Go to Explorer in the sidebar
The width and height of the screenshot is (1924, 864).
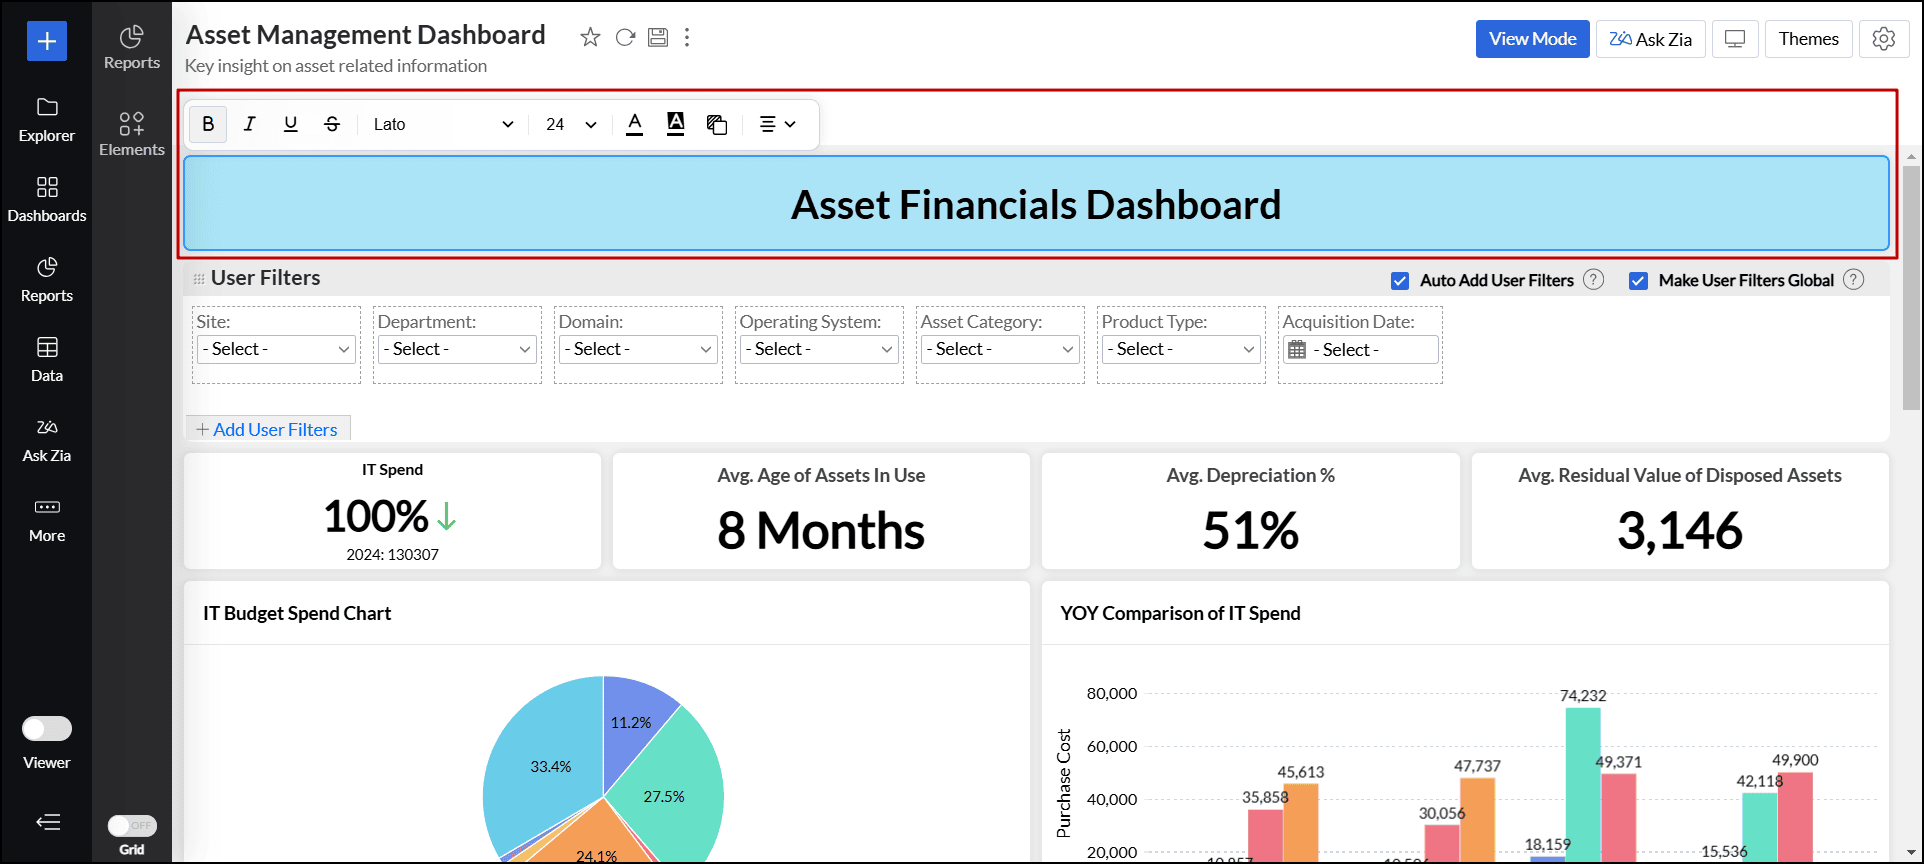tap(47, 119)
